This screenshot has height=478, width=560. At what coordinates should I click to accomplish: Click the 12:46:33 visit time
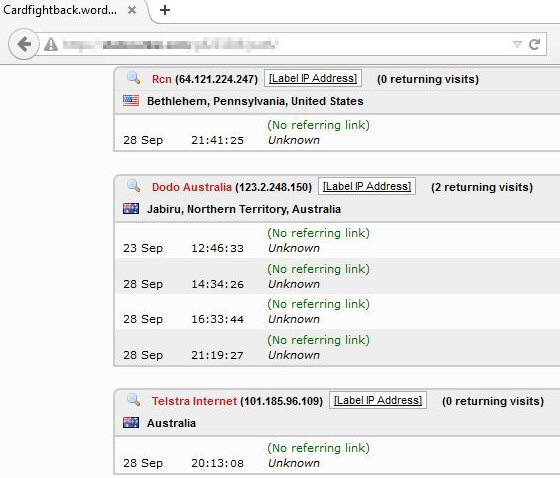pos(218,248)
